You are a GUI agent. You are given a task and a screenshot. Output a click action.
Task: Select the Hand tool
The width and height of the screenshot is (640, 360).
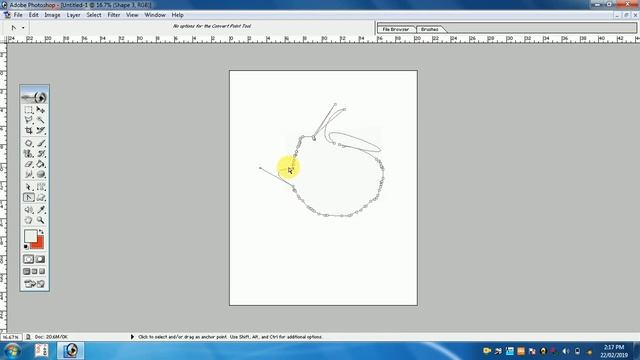(29, 220)
